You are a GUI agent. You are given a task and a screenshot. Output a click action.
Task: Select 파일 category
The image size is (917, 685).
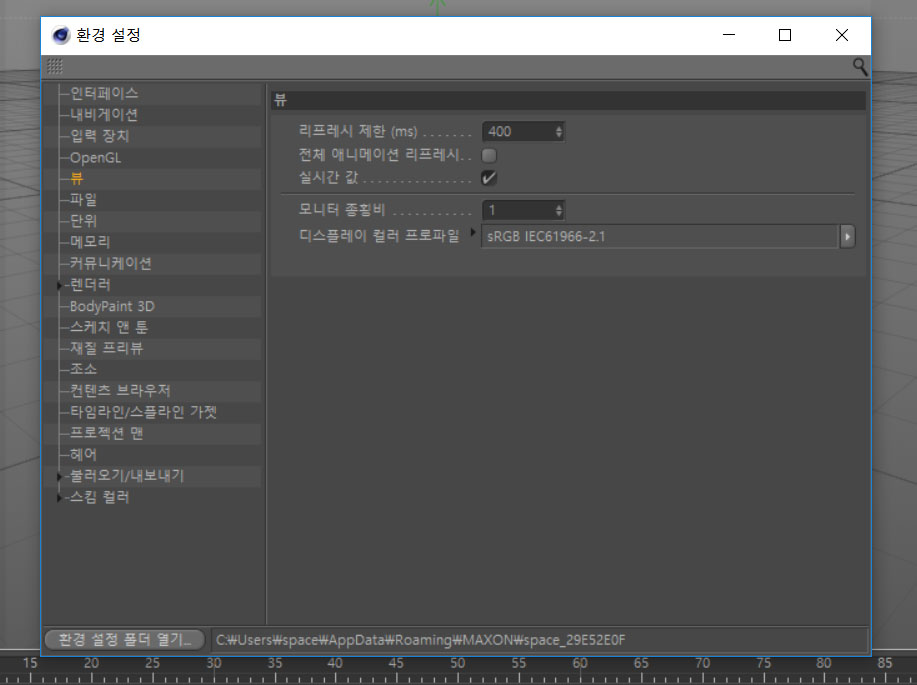pos(84,199)
